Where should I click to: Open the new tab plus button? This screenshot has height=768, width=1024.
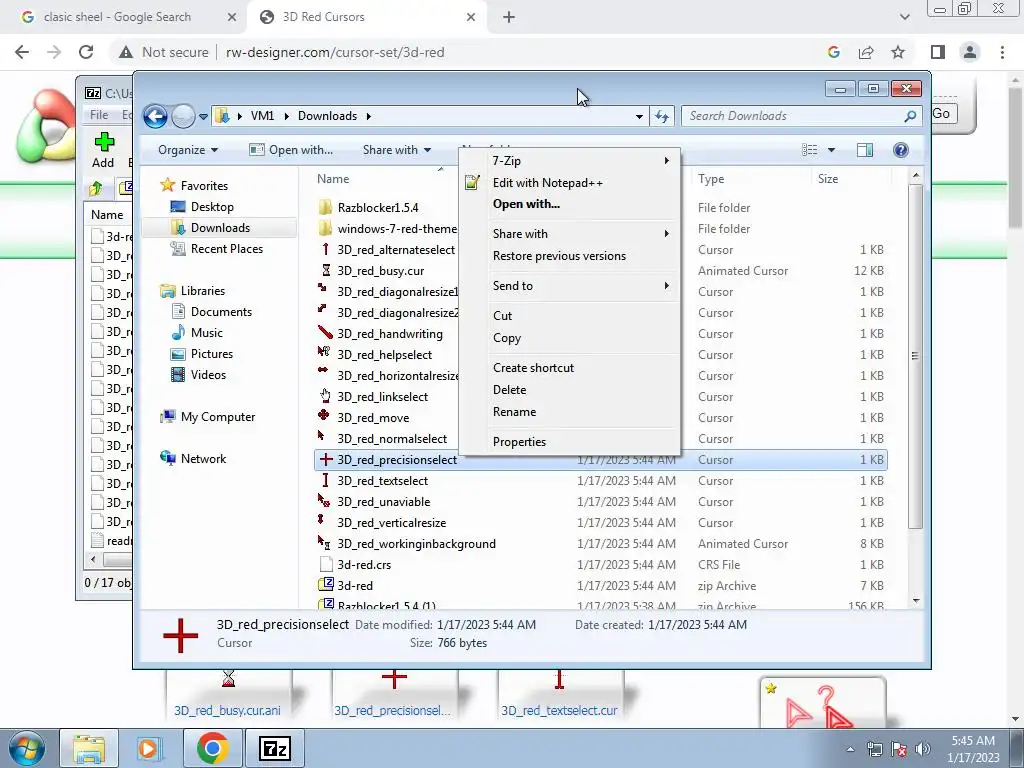coord(509,18)
